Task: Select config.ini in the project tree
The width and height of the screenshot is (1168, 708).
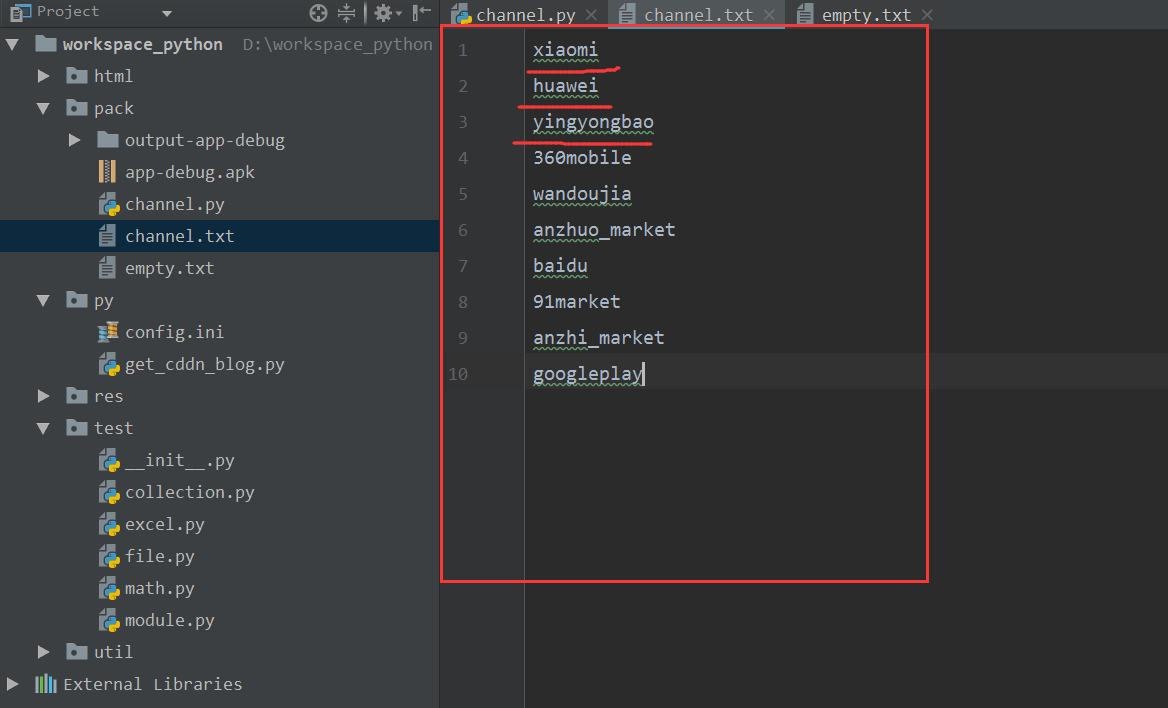Action: click(x=174, y=332)
